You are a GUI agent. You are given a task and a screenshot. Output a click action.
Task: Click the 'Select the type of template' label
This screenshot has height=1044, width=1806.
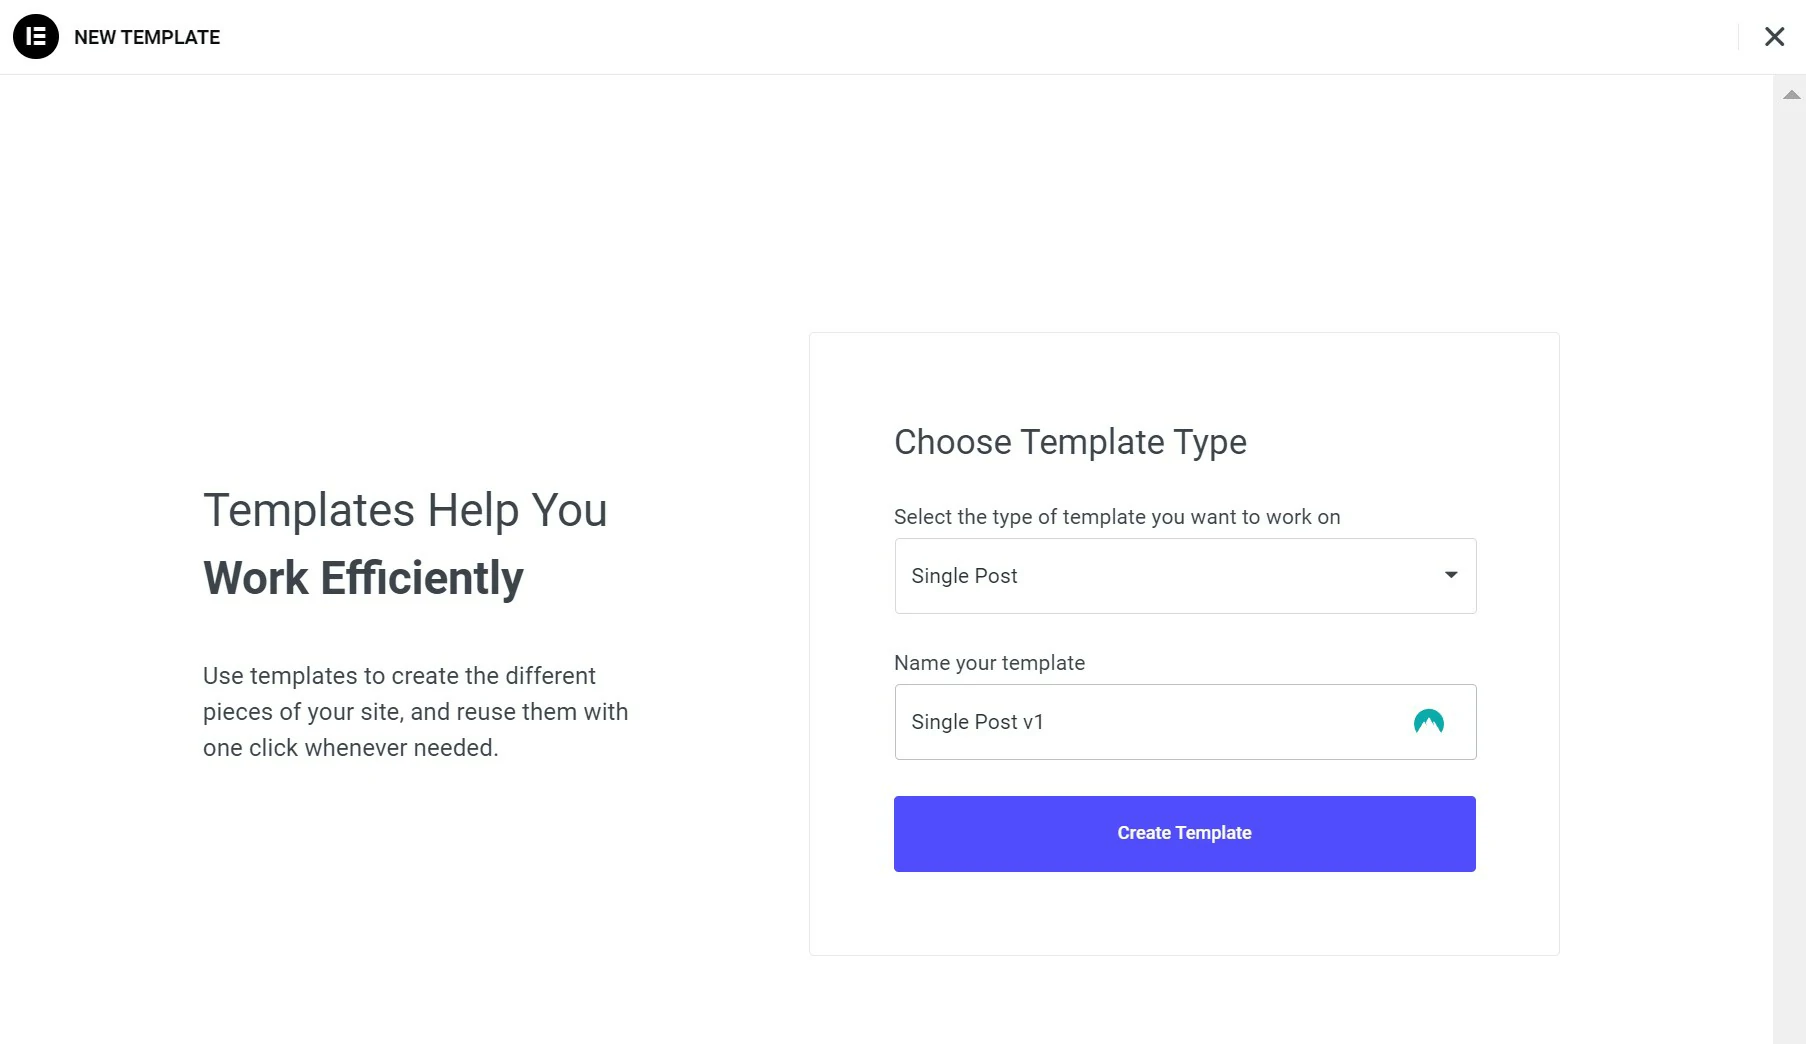(1117, 517)
